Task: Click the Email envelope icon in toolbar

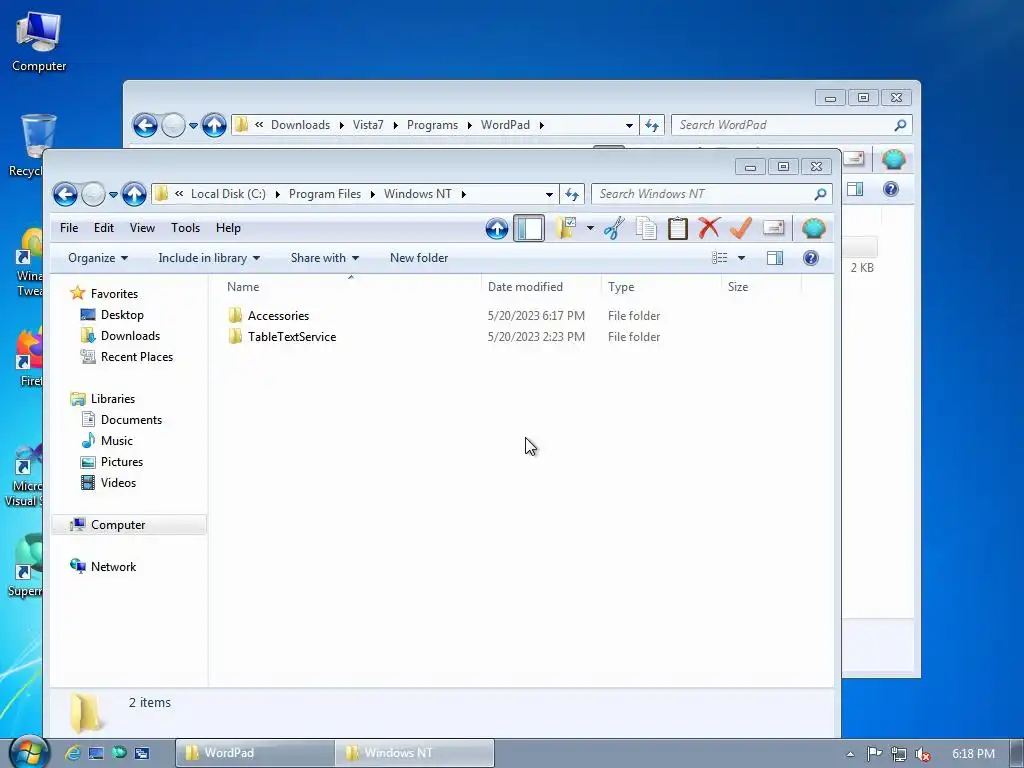Action: (773, 228)
